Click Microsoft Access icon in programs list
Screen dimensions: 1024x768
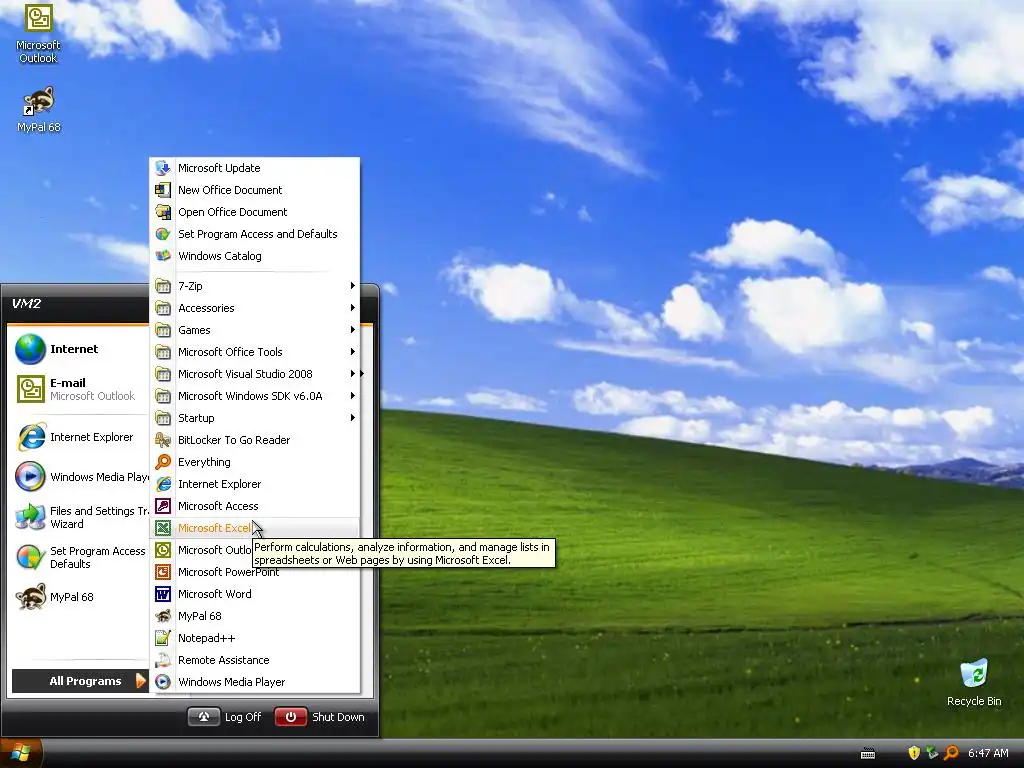click(163, 506)
